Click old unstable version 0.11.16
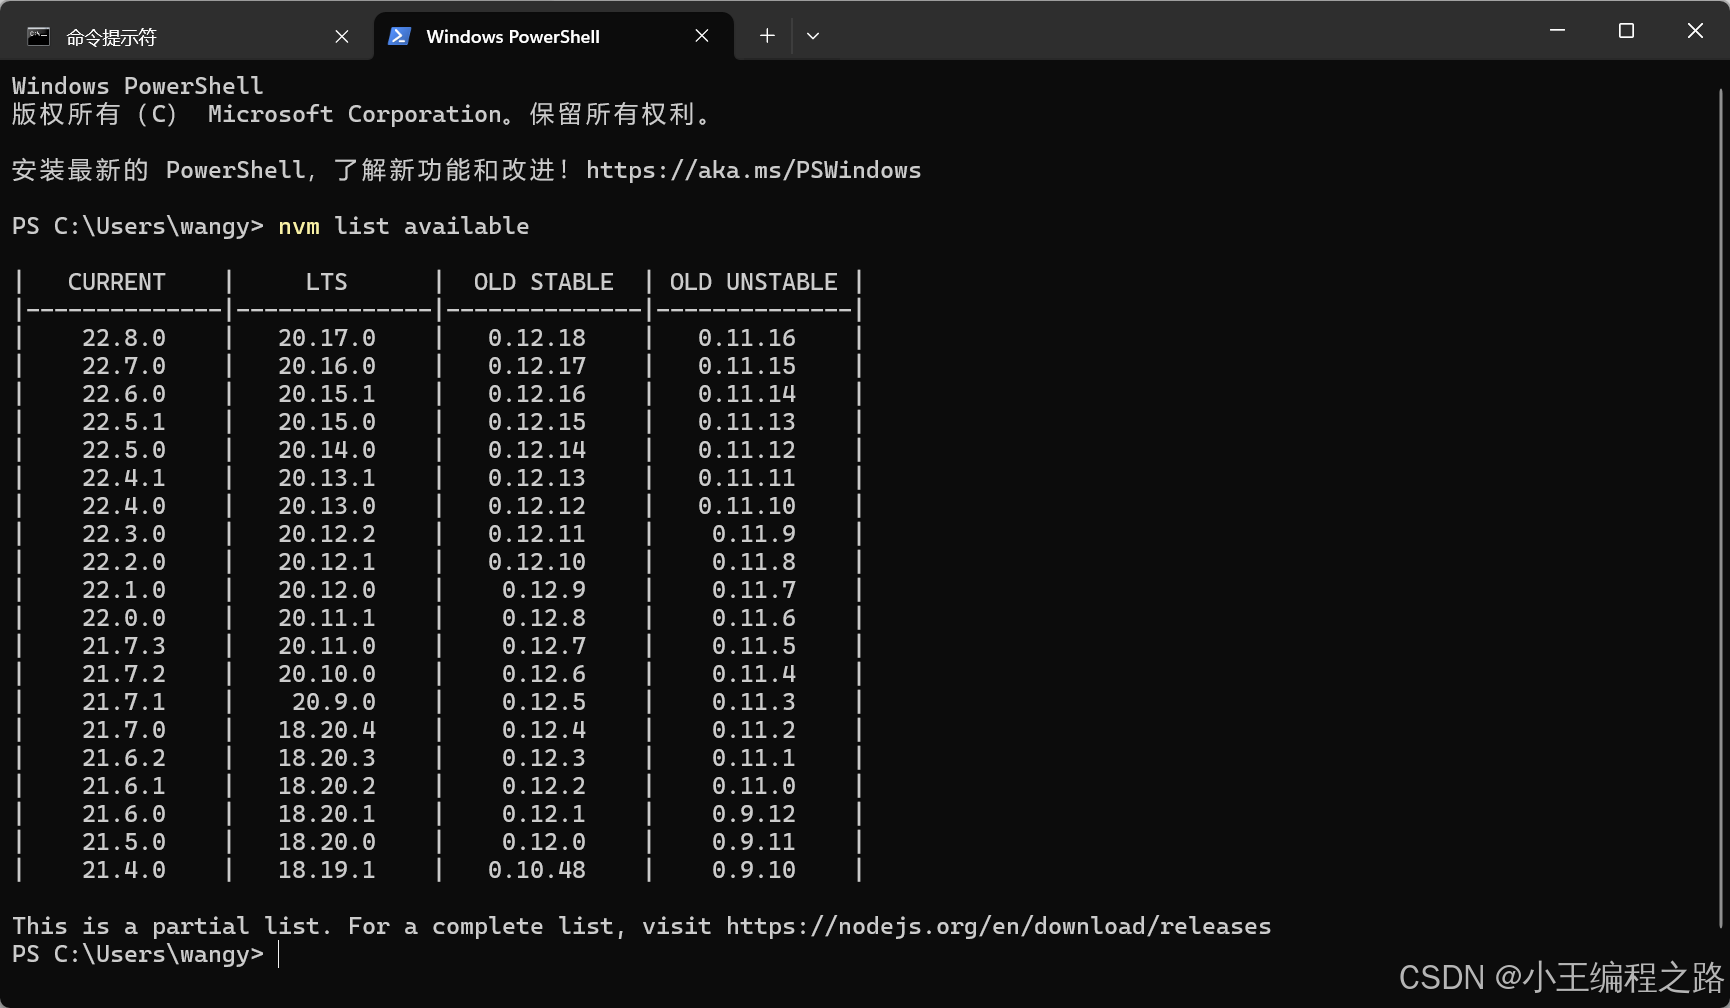The width and height of the screenshot is (1730, 1008). 747,338
